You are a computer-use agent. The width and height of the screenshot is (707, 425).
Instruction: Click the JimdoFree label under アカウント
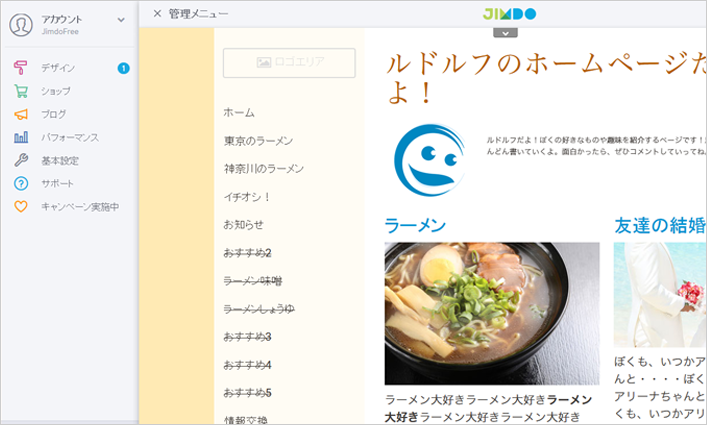pos(60,32)
